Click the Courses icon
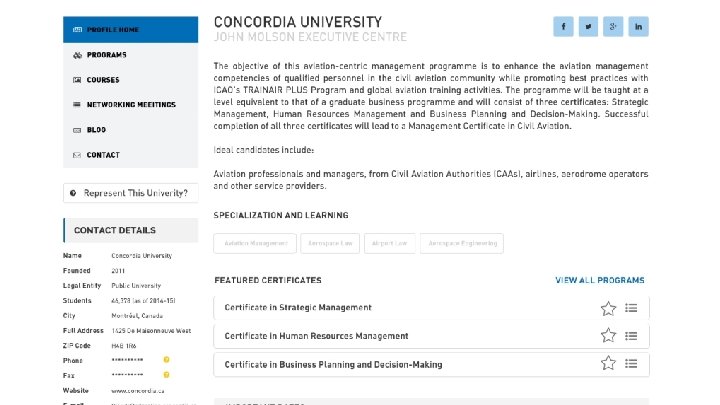Viewport: 720px width, 405px height. (77, 80)
